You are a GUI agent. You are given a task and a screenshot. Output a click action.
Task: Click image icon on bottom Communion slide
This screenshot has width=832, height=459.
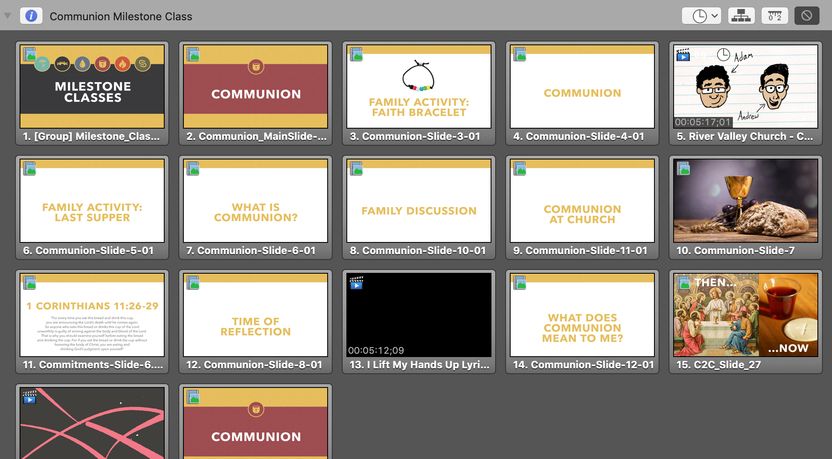tap(193, 397)
